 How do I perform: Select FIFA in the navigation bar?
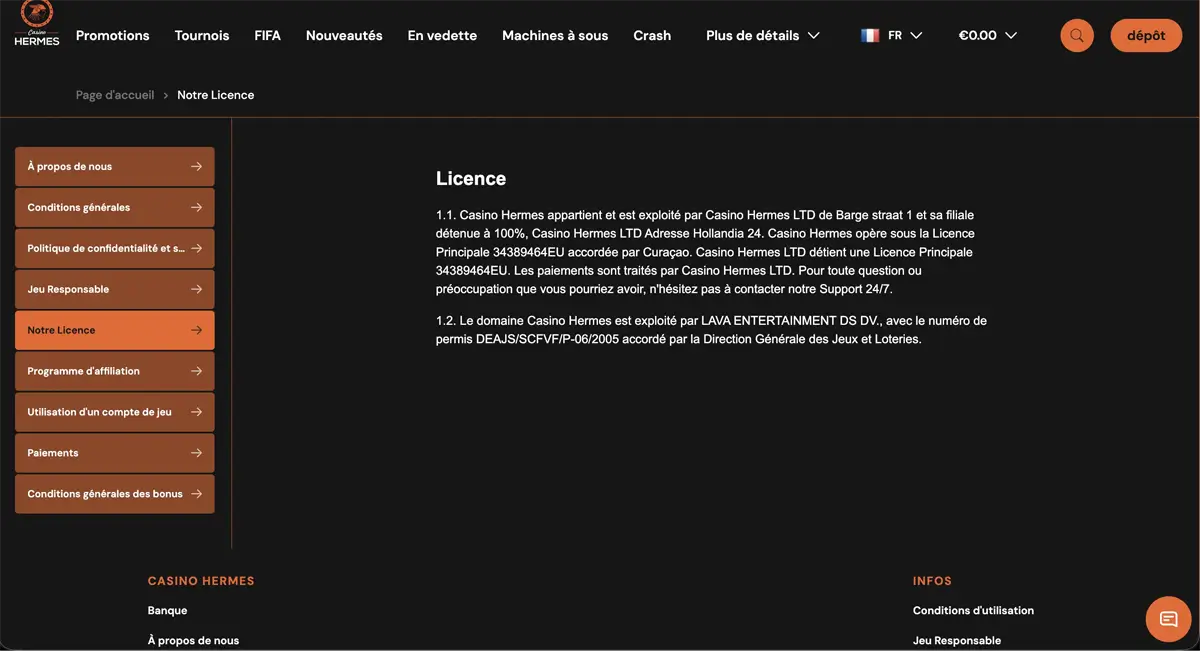coord(268,35)
